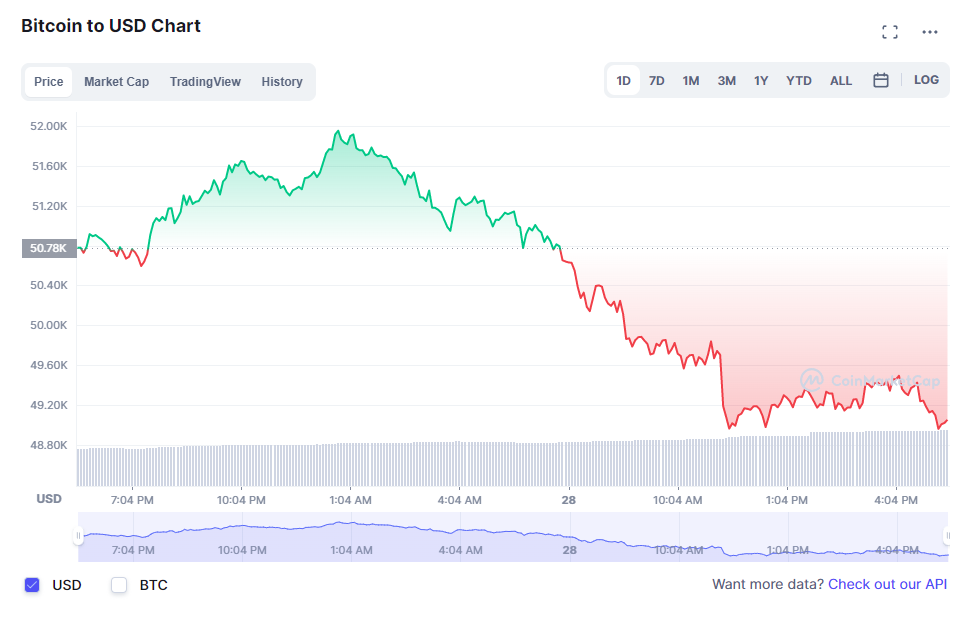Open the Check out our API link

(x=887, y=584)
